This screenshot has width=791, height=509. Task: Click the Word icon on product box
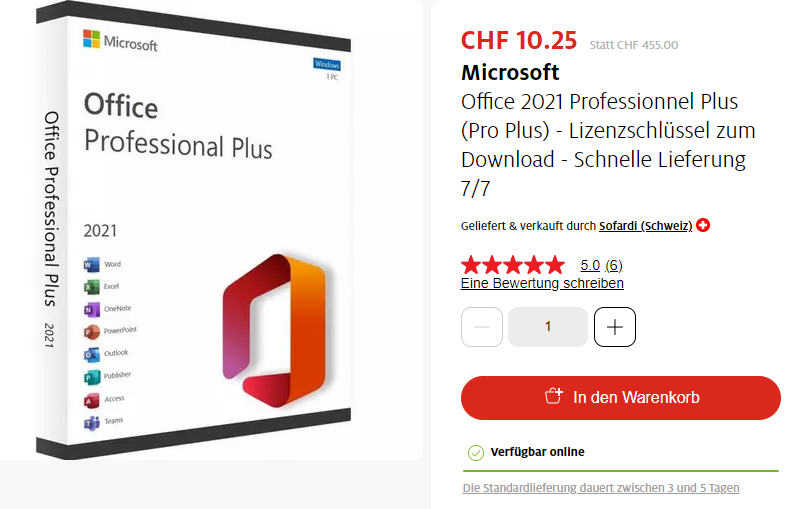pos(91,264)
